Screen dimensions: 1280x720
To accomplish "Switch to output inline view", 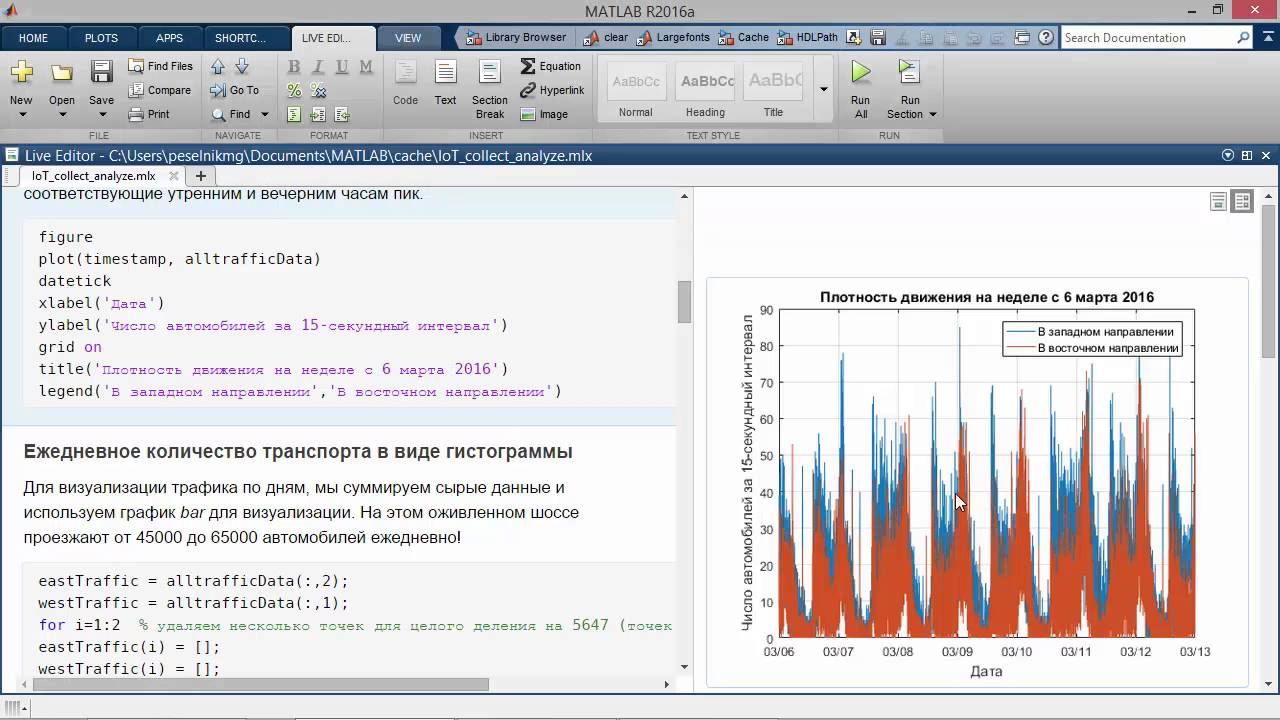I will pyautogui.click(x=1218, y=202).
